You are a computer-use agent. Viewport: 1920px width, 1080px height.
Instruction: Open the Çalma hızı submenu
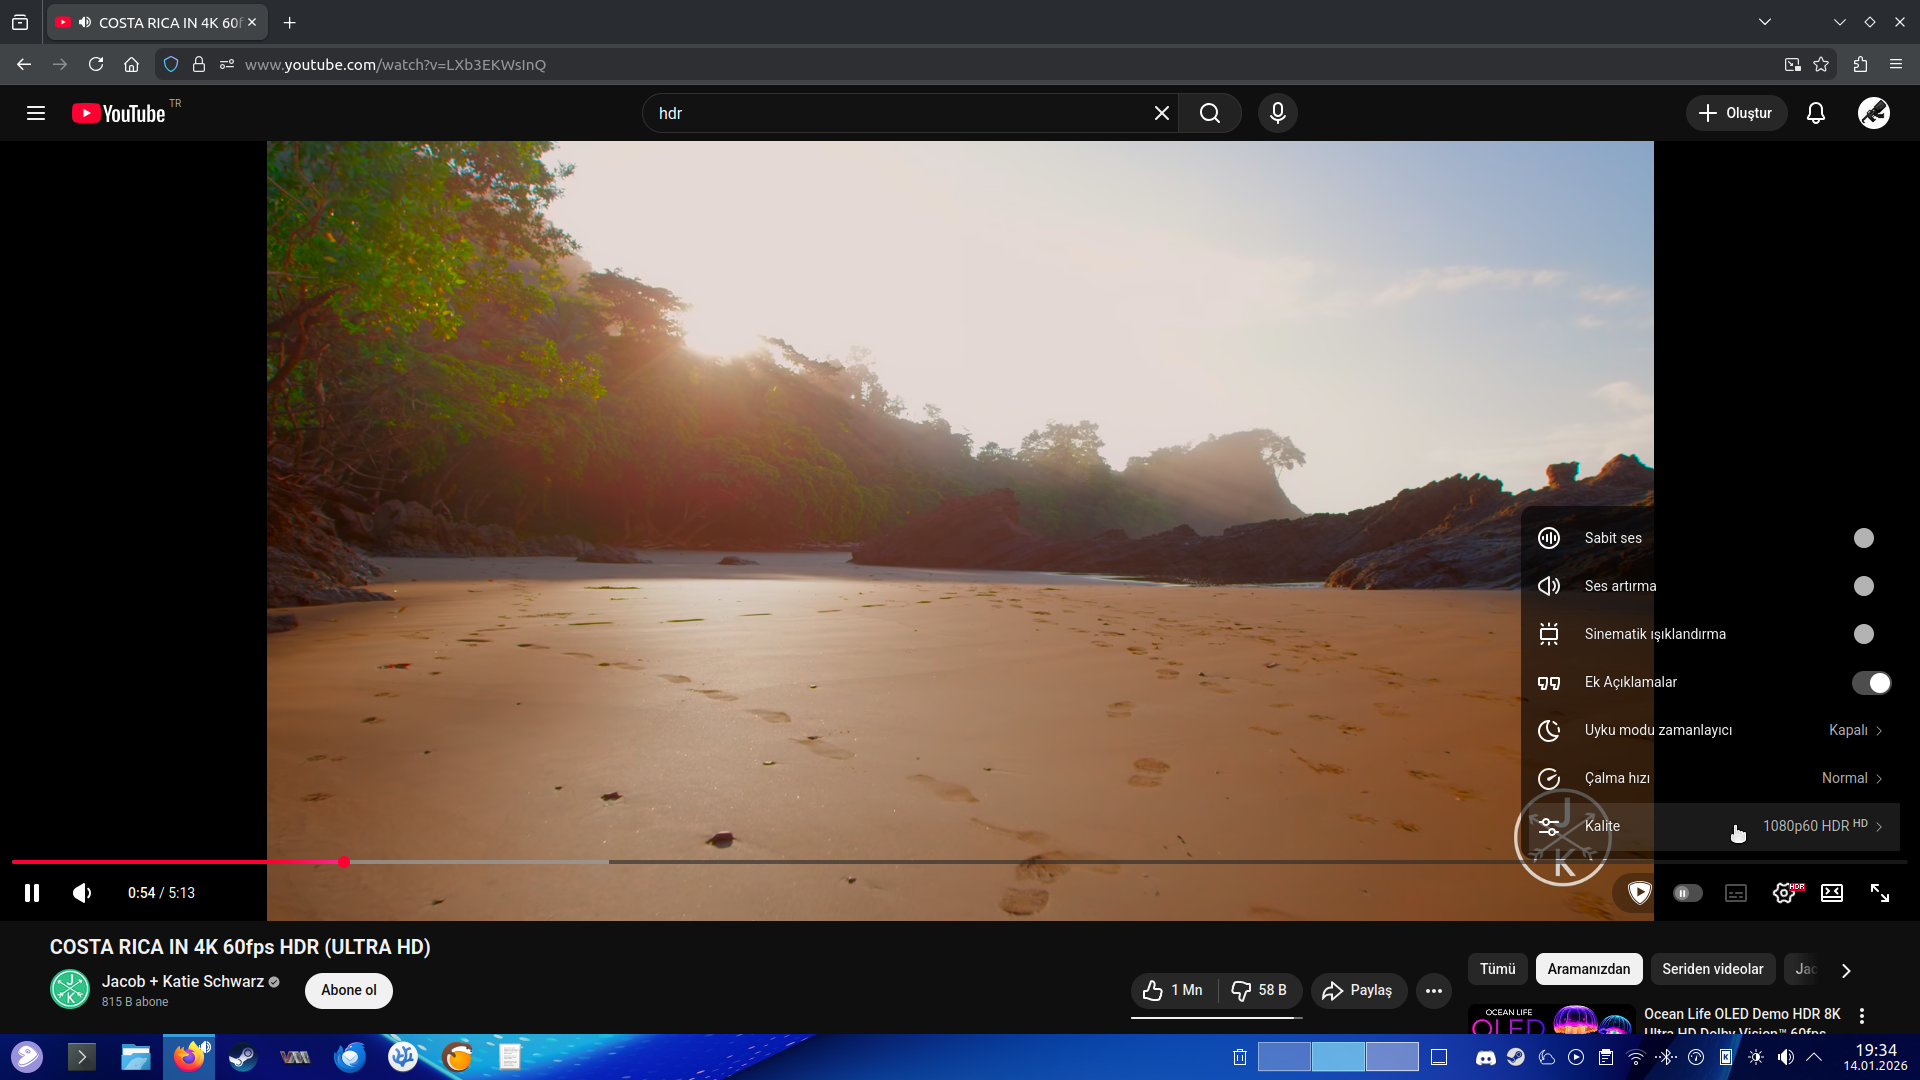pos(1710,778)
